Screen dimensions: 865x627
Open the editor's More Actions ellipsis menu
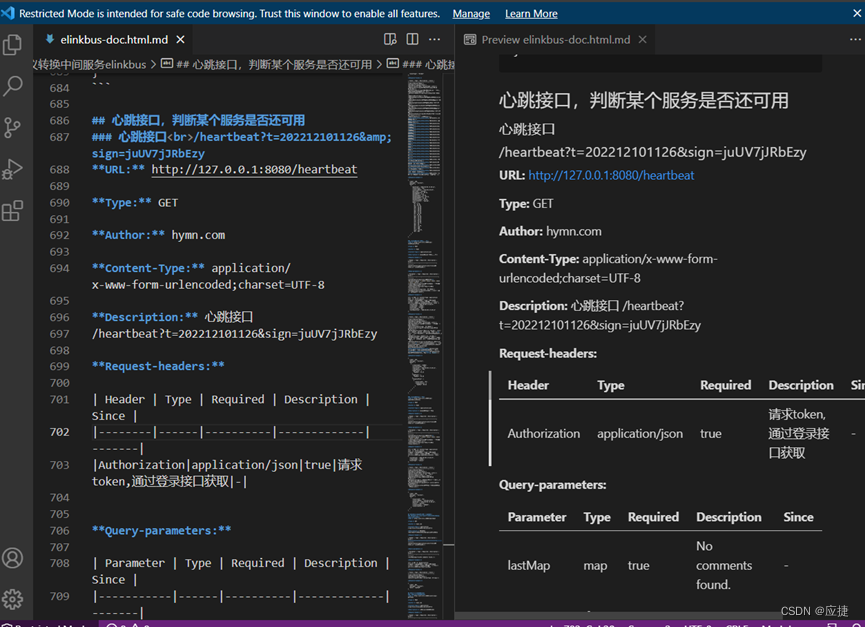435,39
